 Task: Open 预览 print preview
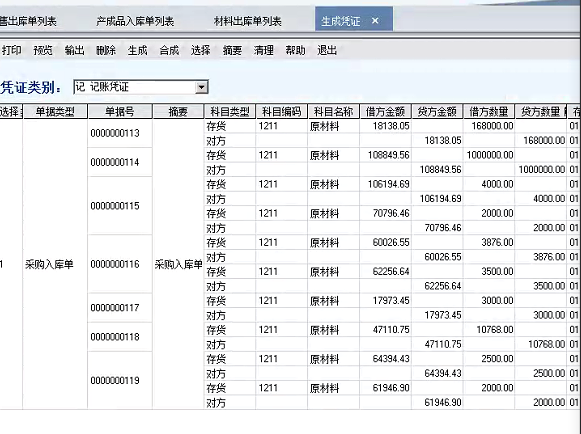43,50
